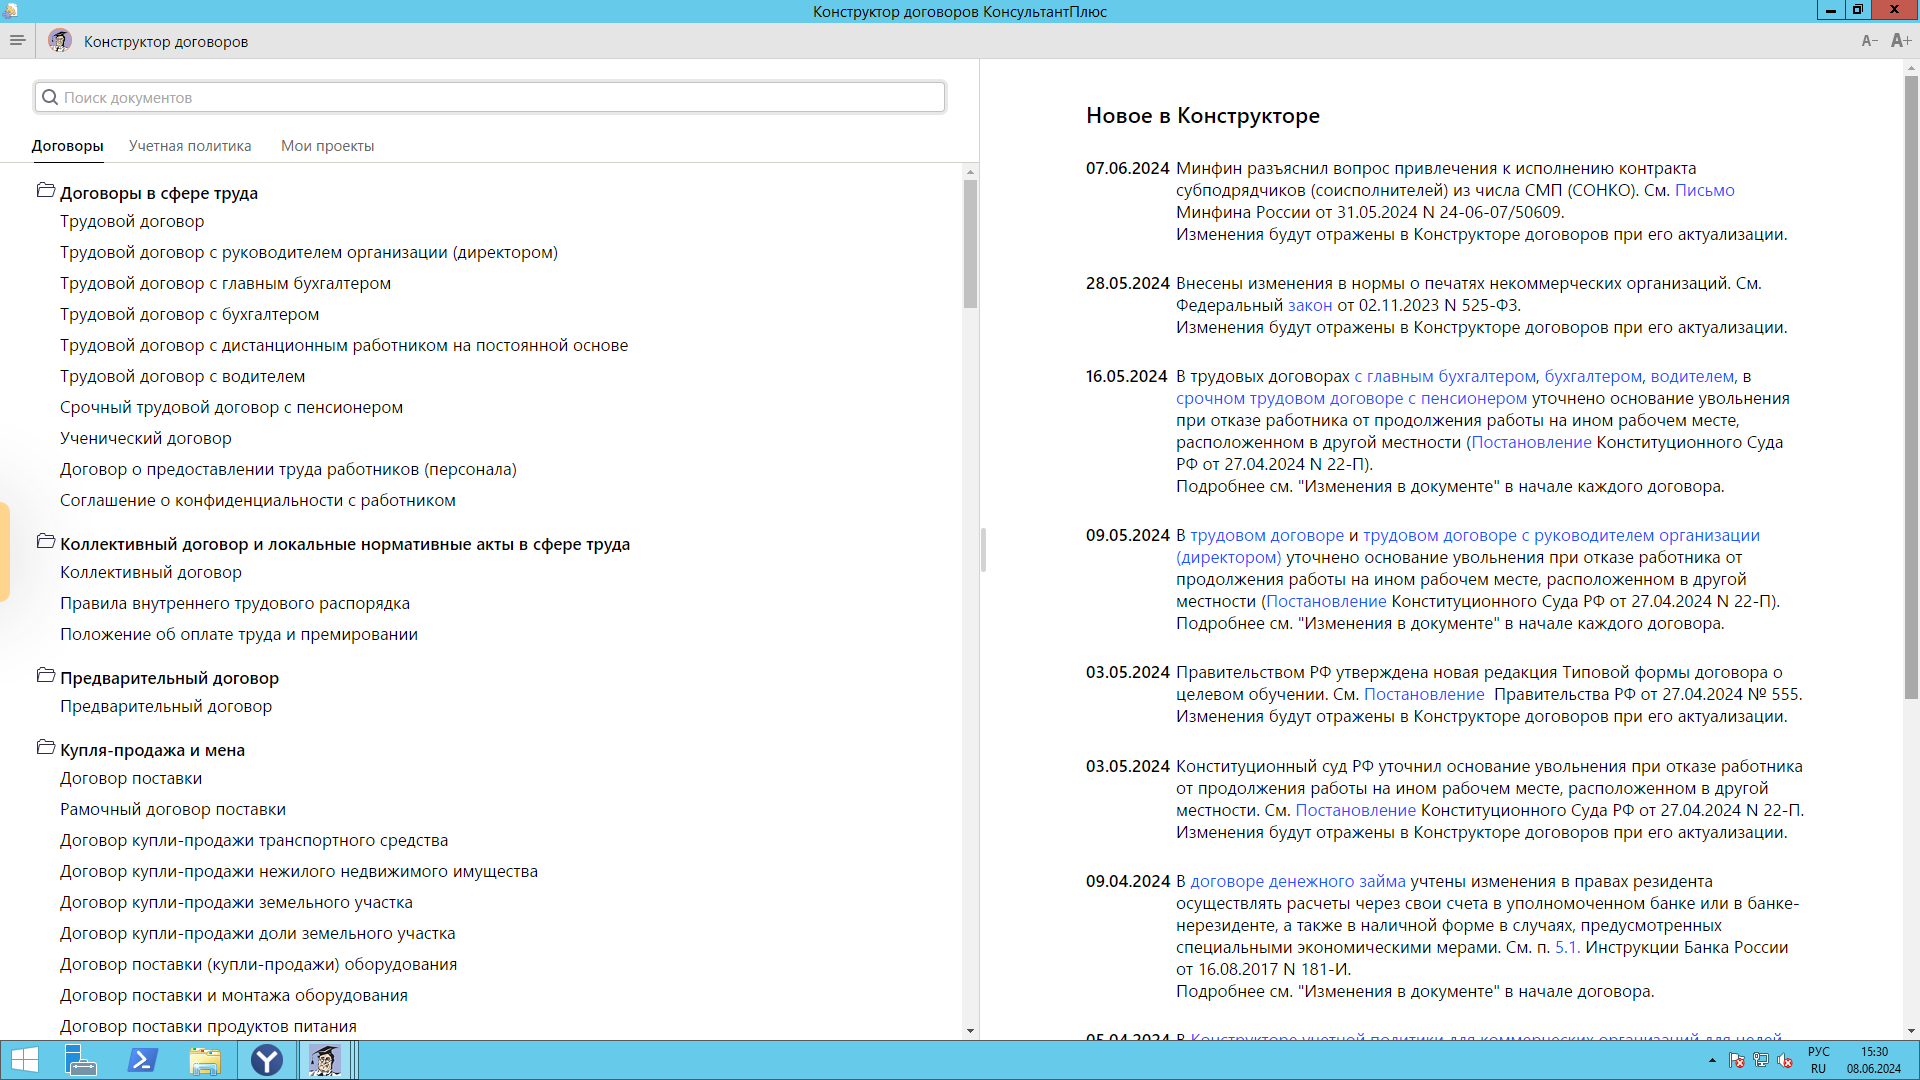
Task: Follow the Письмо Минфина link
Action: (x=1704, y=190)
